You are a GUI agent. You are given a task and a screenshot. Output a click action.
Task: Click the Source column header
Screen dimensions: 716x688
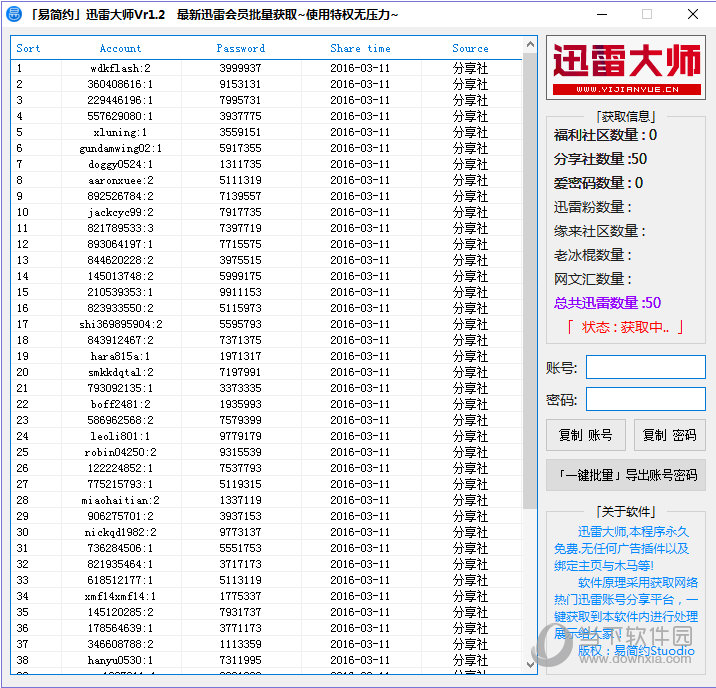[x=470, y=48]
